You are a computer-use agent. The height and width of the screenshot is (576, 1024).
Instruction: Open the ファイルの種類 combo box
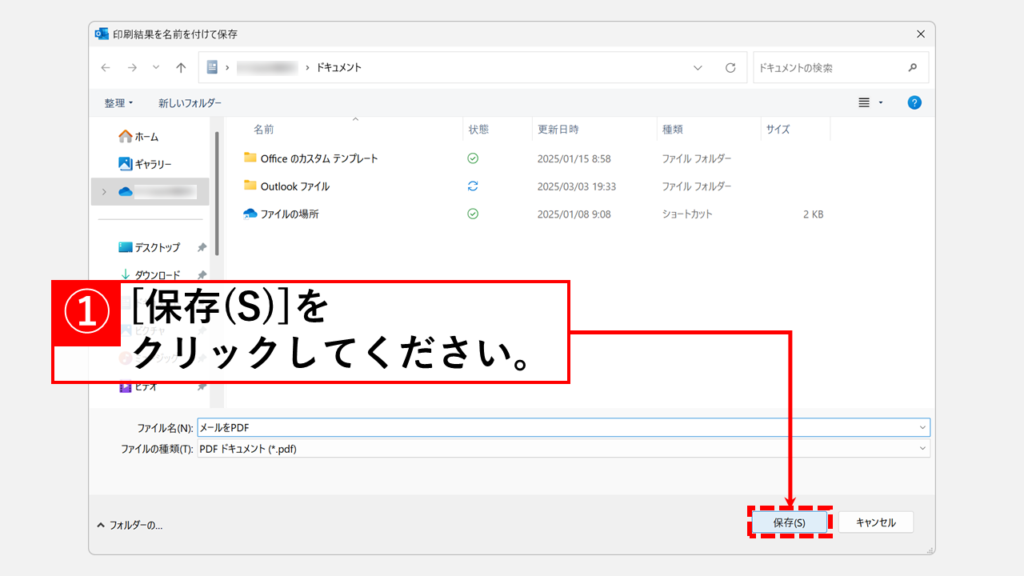click(x=564, y=449)
